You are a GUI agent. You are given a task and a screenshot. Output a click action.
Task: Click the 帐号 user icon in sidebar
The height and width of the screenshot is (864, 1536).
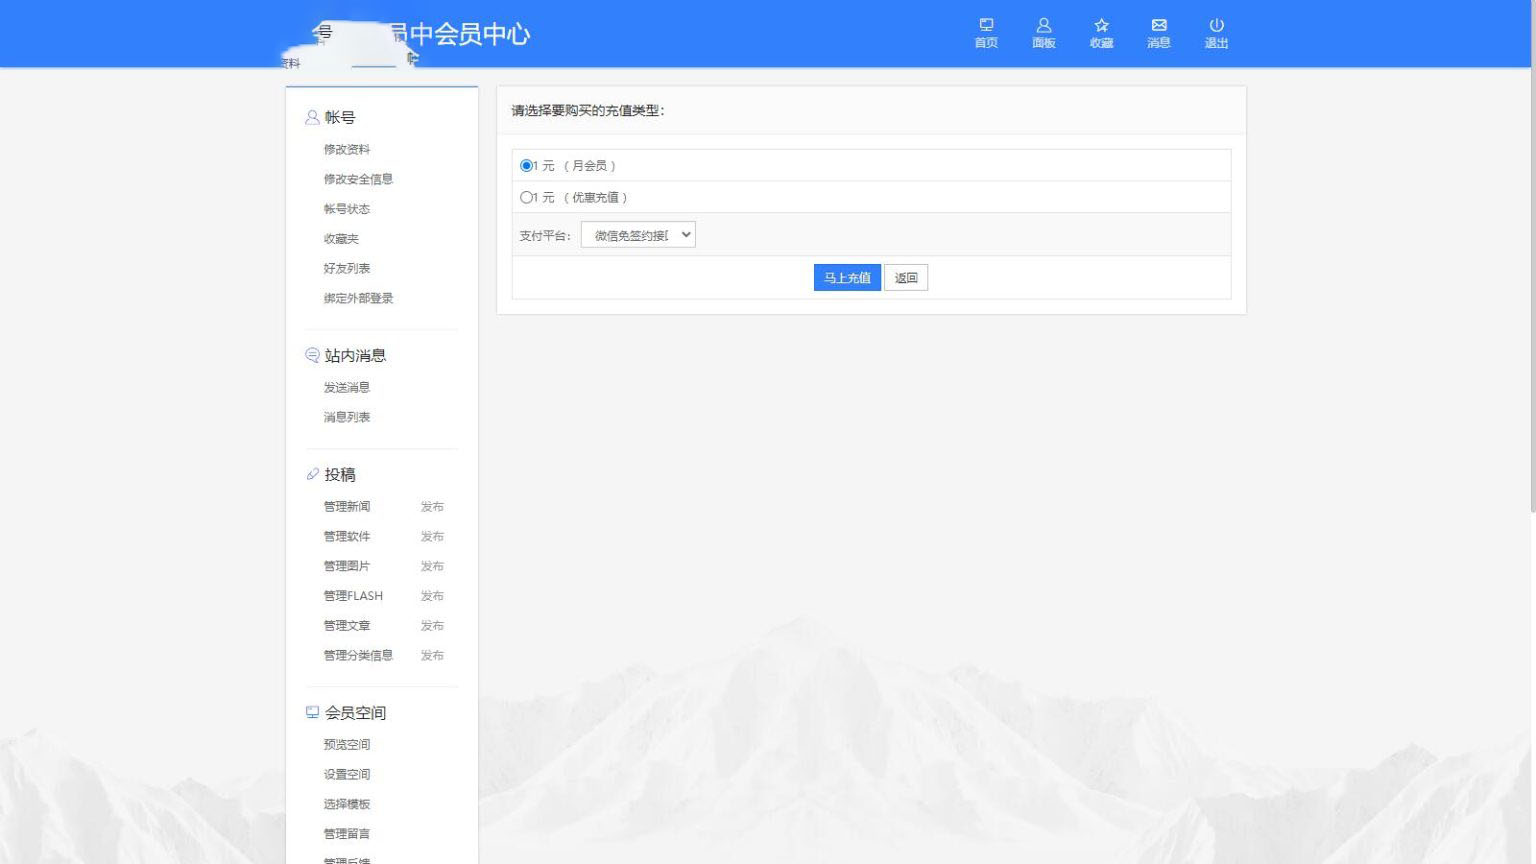312,117
